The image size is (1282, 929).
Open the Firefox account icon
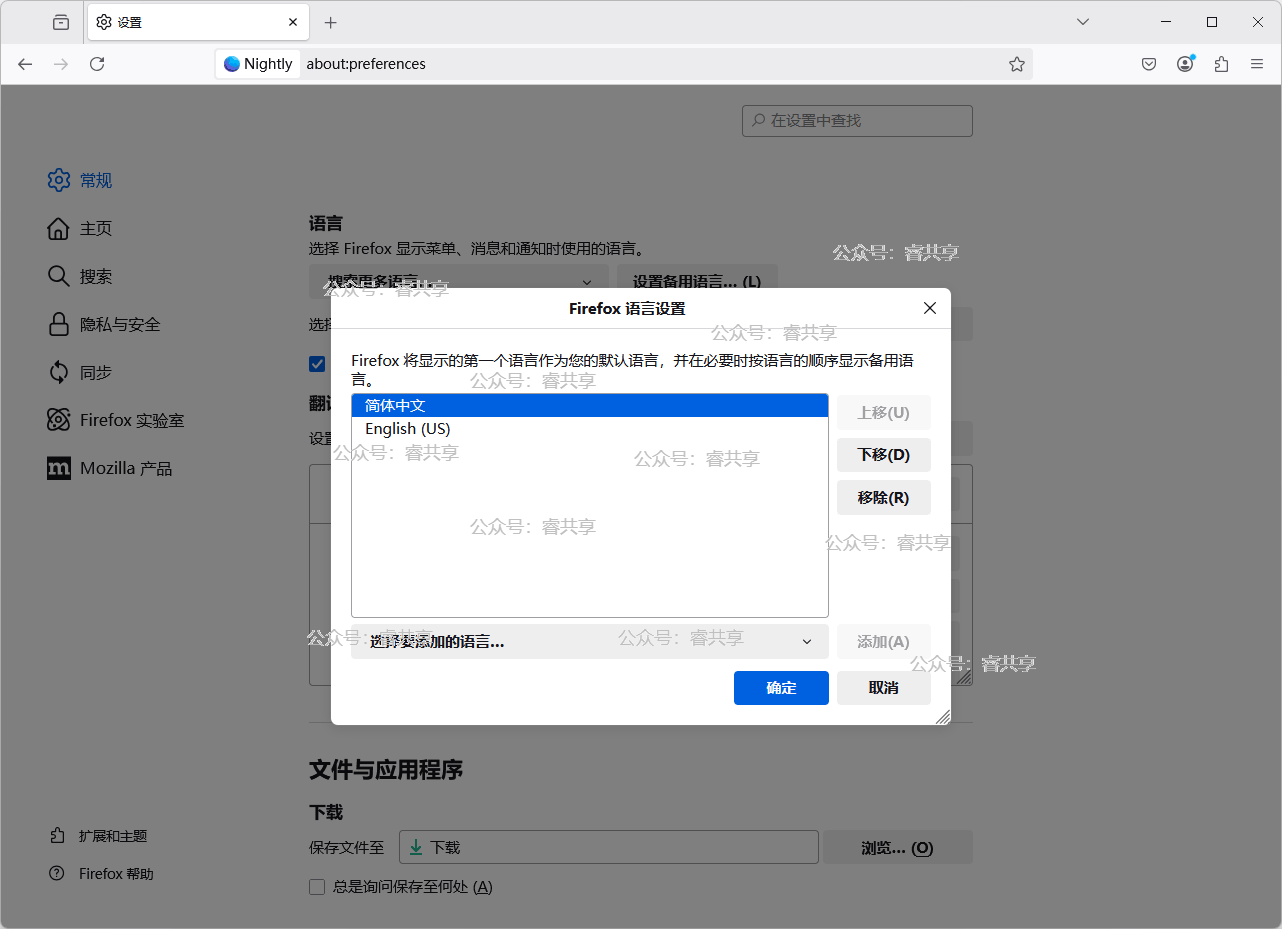pos(1185,64)
